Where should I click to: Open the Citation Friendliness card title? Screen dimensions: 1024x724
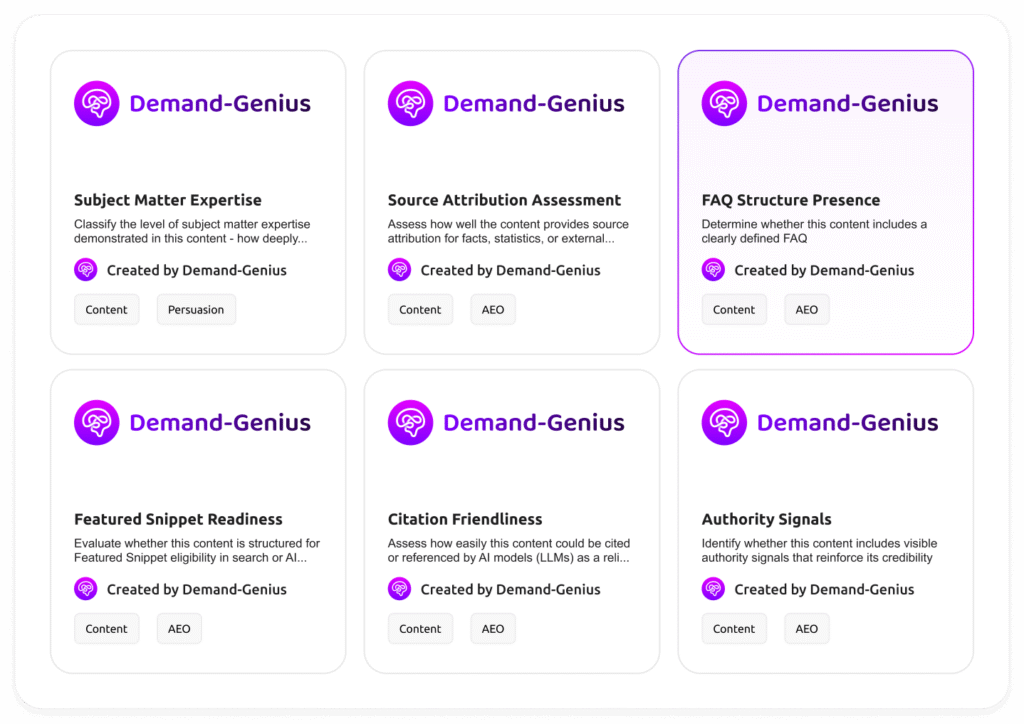coord(465,519)
